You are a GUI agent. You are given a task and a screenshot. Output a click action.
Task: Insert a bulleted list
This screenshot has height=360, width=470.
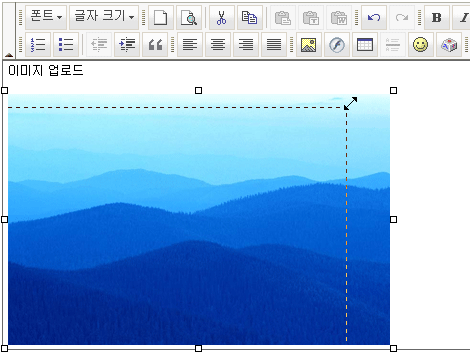66,44
